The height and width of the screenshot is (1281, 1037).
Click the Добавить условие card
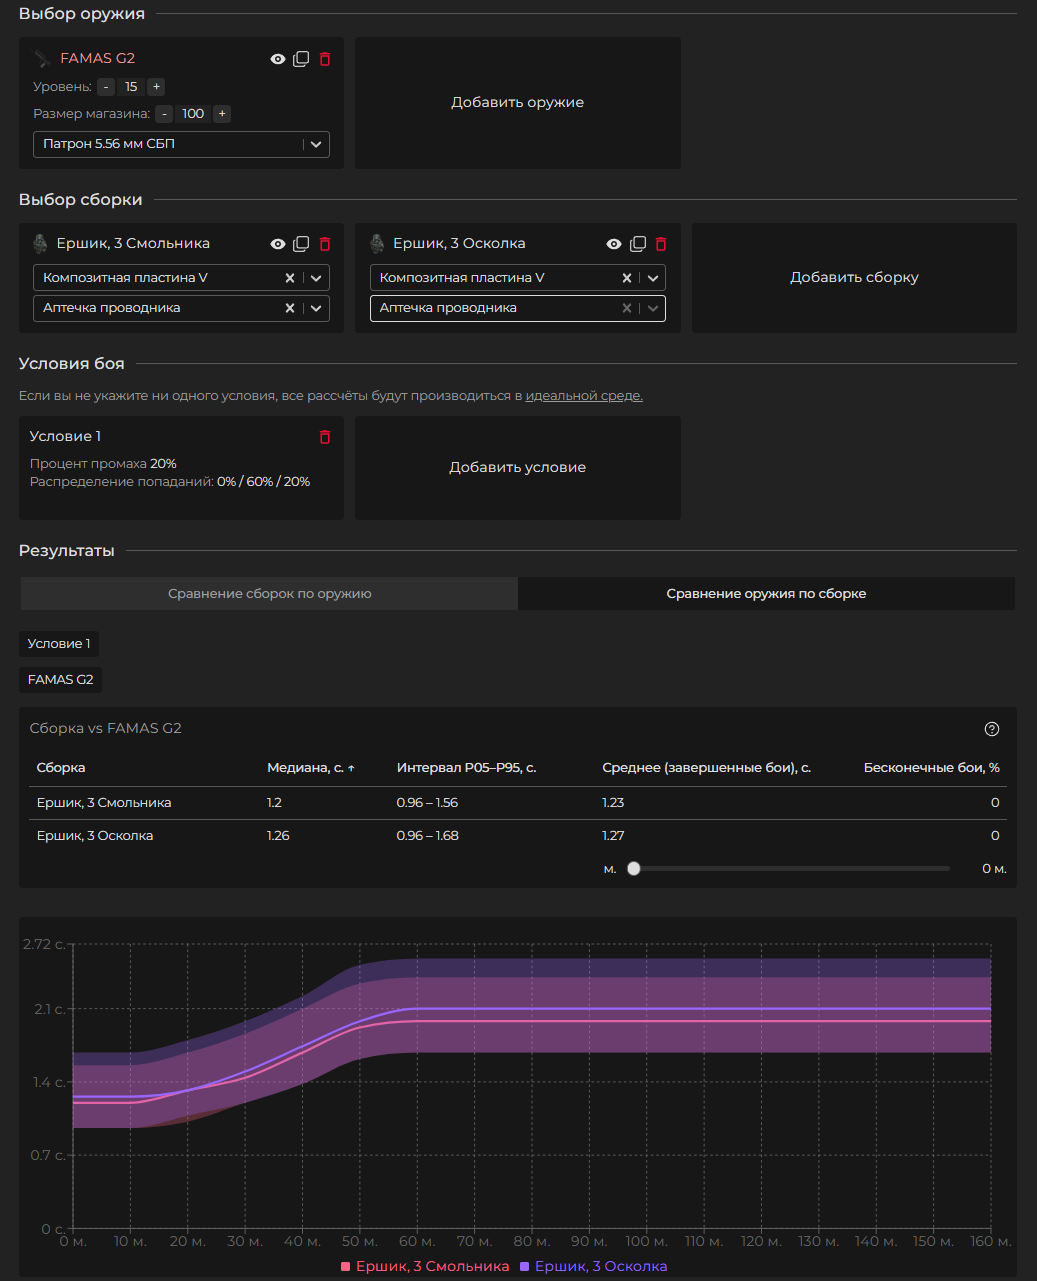(x=518, y=468)
